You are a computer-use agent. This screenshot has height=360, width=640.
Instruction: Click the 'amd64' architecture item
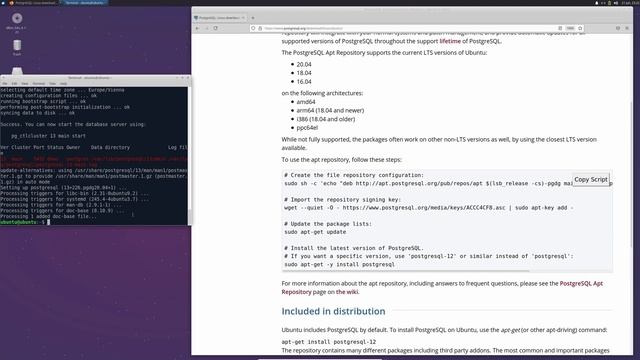[306, 102]
